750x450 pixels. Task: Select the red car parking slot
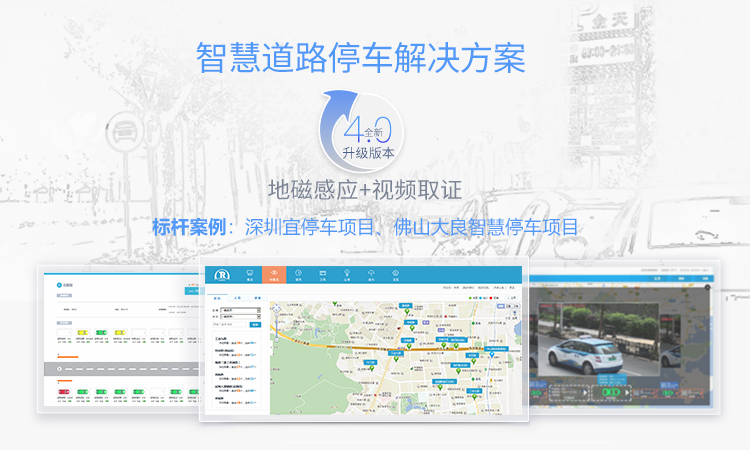64,392
